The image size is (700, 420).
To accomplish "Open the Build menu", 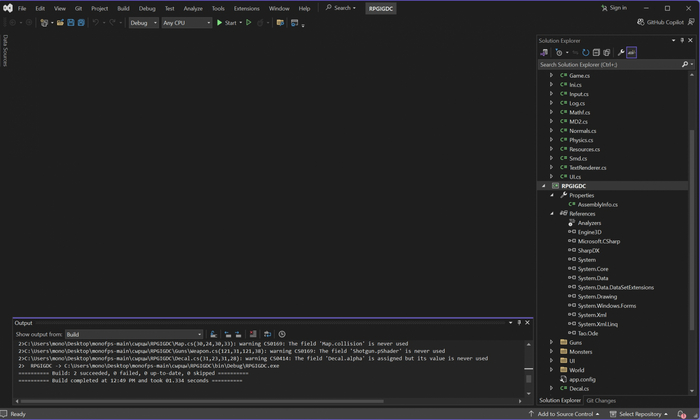I will click(x=123, y=8).
